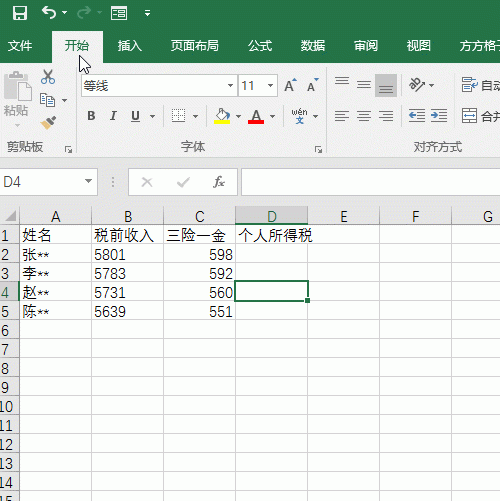Open the Undo history dropdown arrow
This screenshot has width=500, height=501.
(65, 13)
